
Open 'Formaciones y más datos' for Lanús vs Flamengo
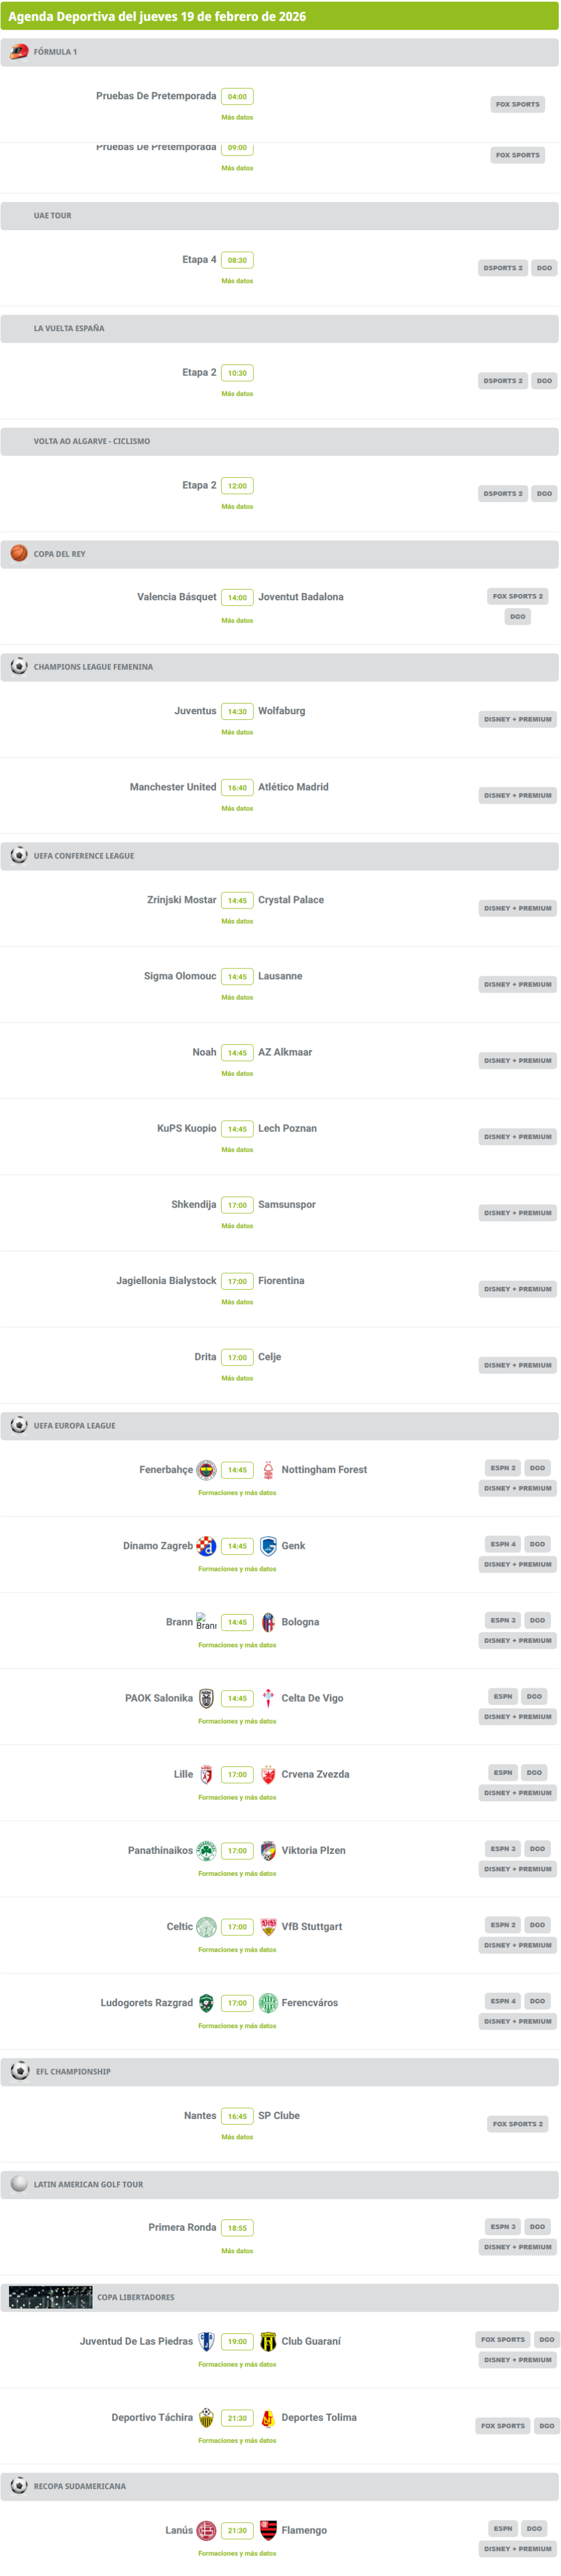[x=237, y=2553]
